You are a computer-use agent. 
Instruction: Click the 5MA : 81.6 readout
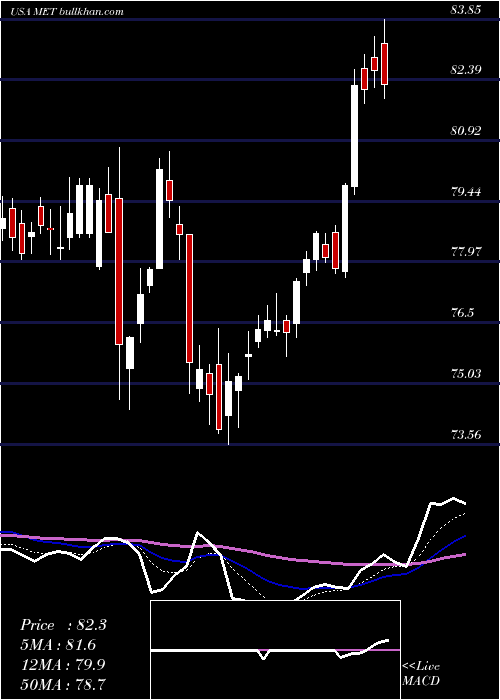click(x=58, y=645)
